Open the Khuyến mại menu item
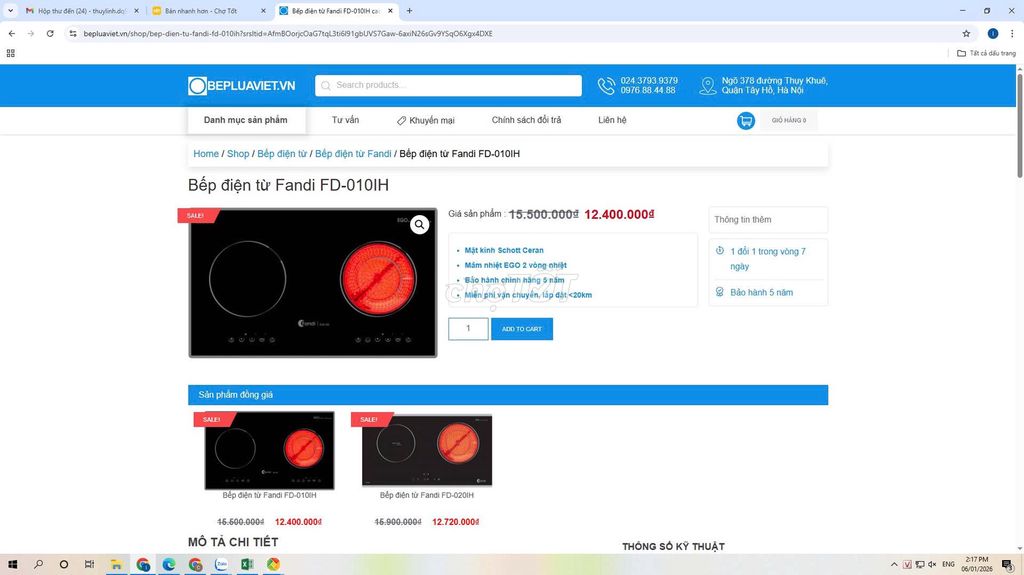1024x575 pixels. coord(426,120)
